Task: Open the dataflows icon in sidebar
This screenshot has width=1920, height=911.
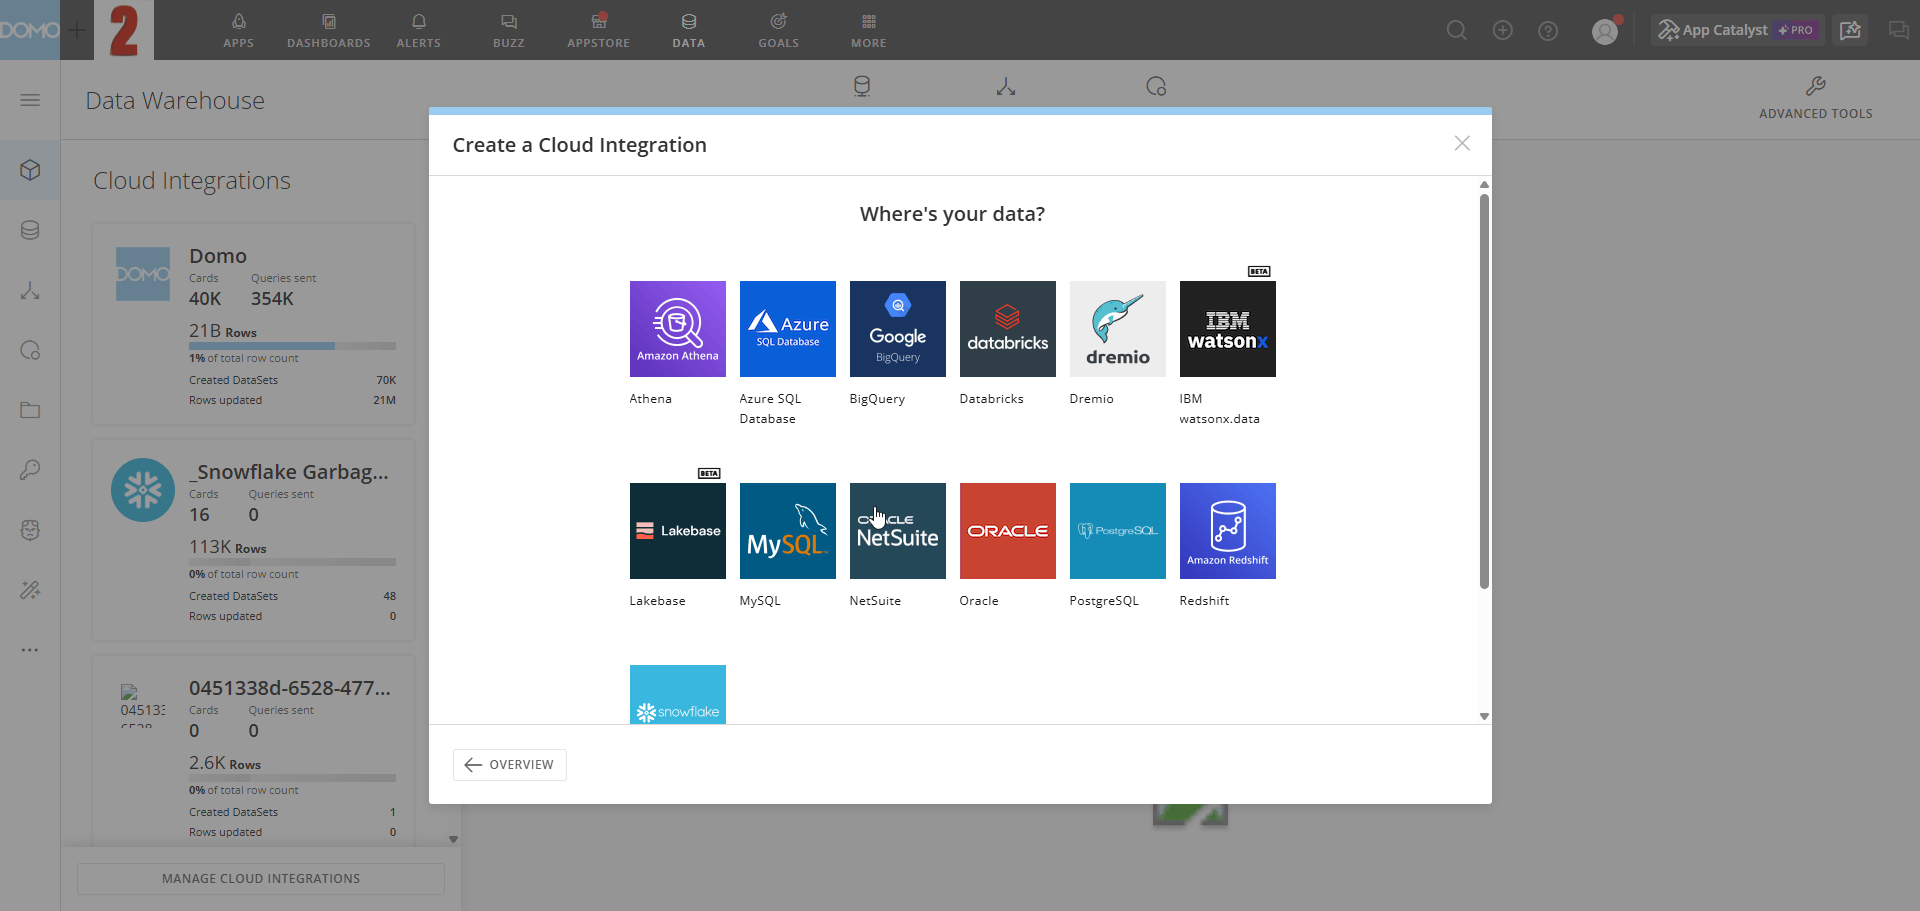Action: [30, 290]
